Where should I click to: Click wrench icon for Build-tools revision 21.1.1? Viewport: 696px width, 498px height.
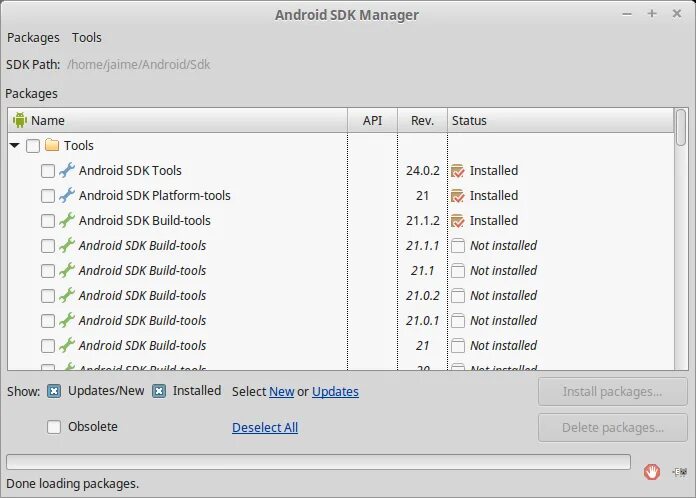[x=67, y=245]
